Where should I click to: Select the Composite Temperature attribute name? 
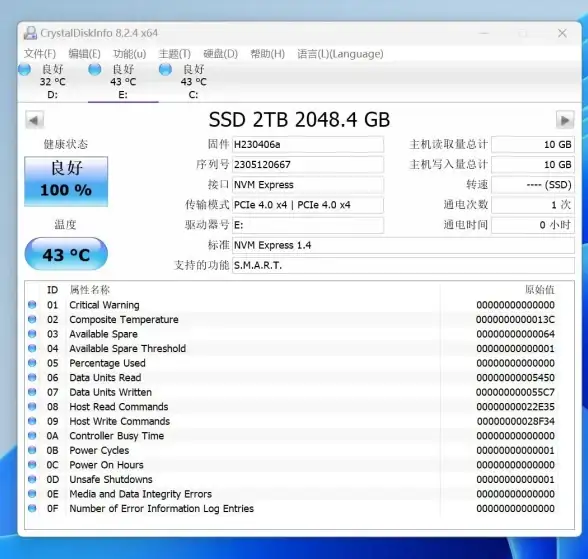click(124, 319)
